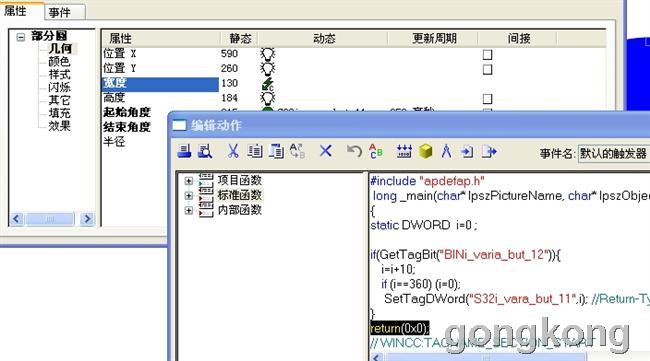This screenshot has width=650, height=361.
Task: Click the Copy icon in the toolbar
Action: [255, 151]
